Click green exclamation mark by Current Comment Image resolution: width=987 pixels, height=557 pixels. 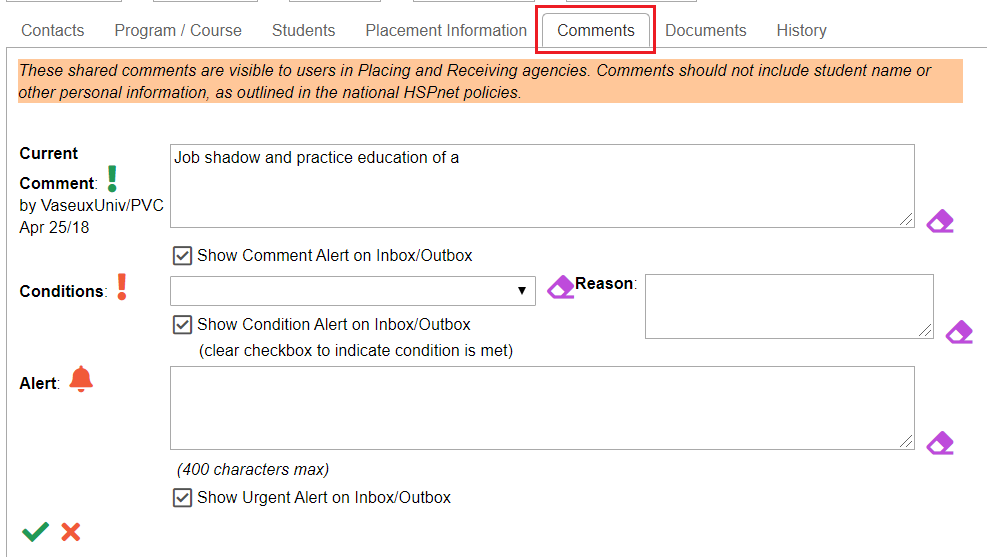point(112,179)
